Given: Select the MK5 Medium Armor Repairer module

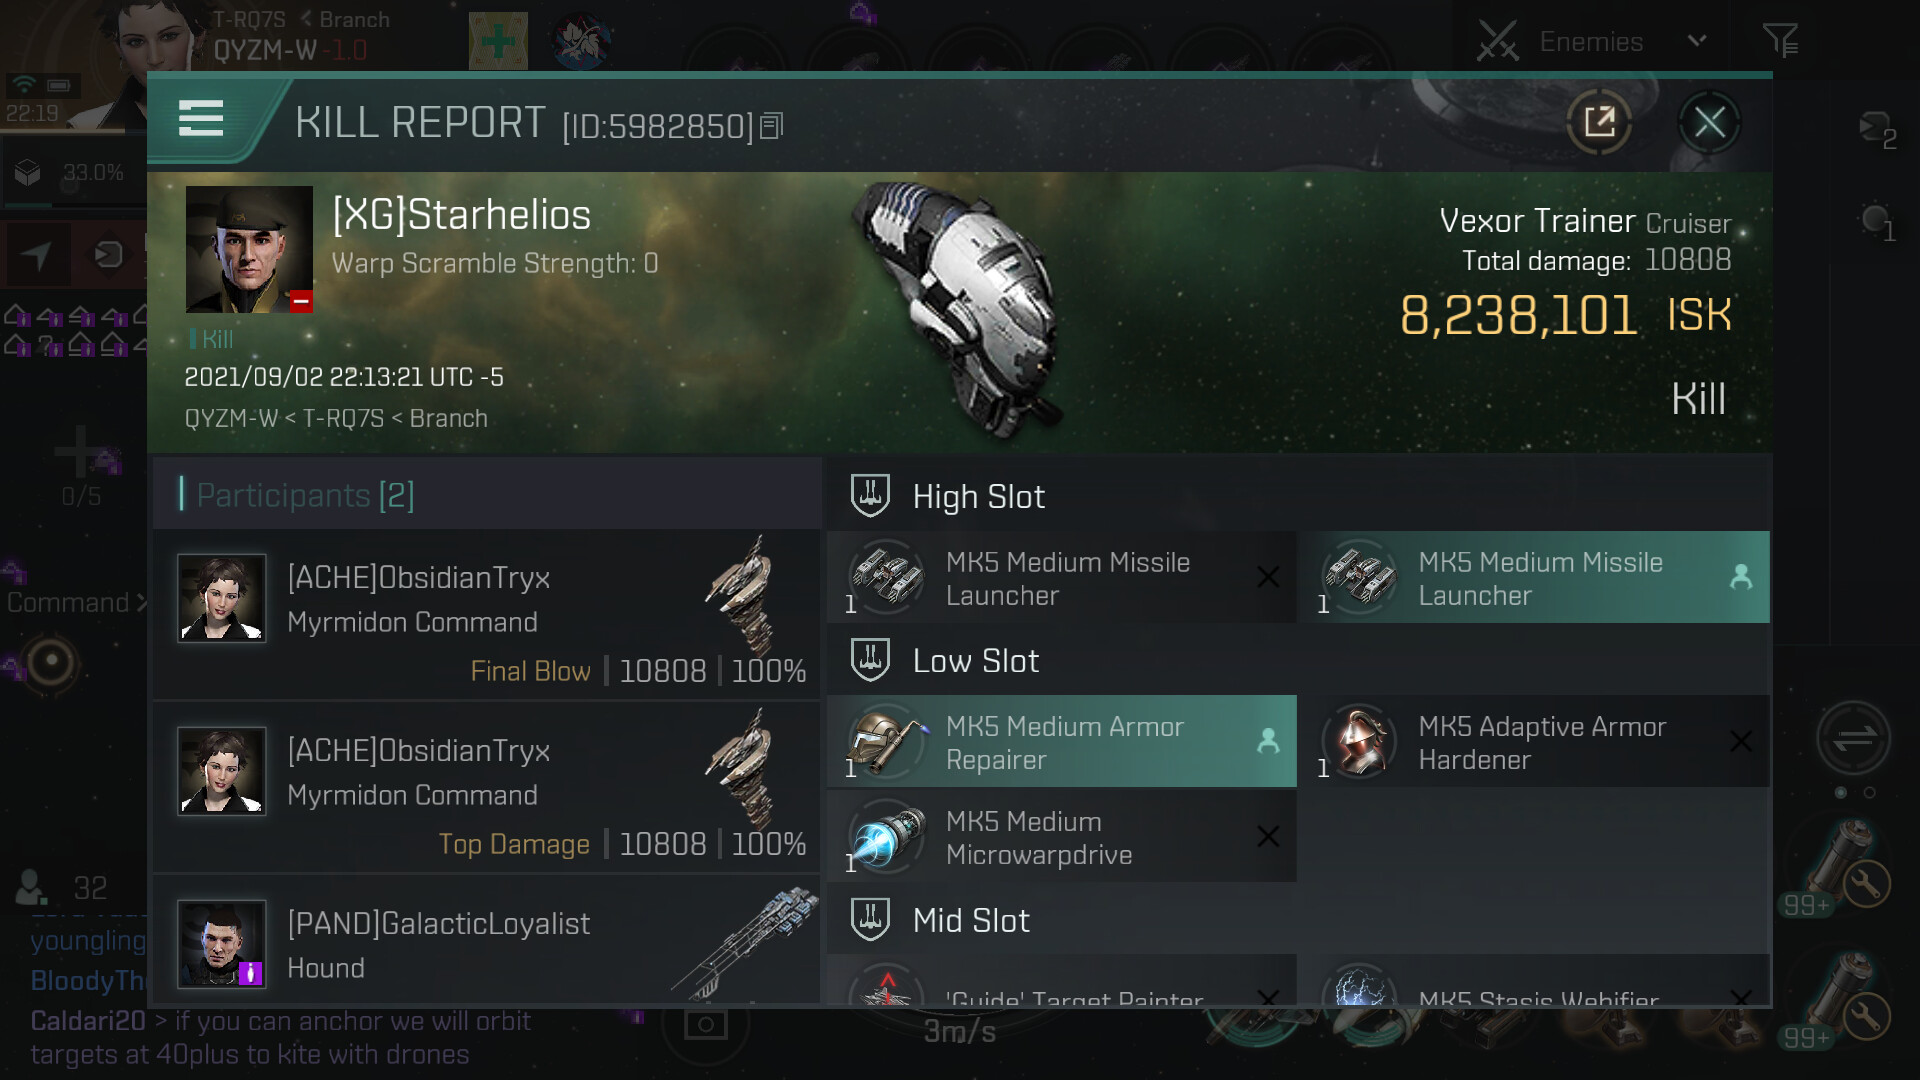Looking at the screenshot, I should [1061, 742].
